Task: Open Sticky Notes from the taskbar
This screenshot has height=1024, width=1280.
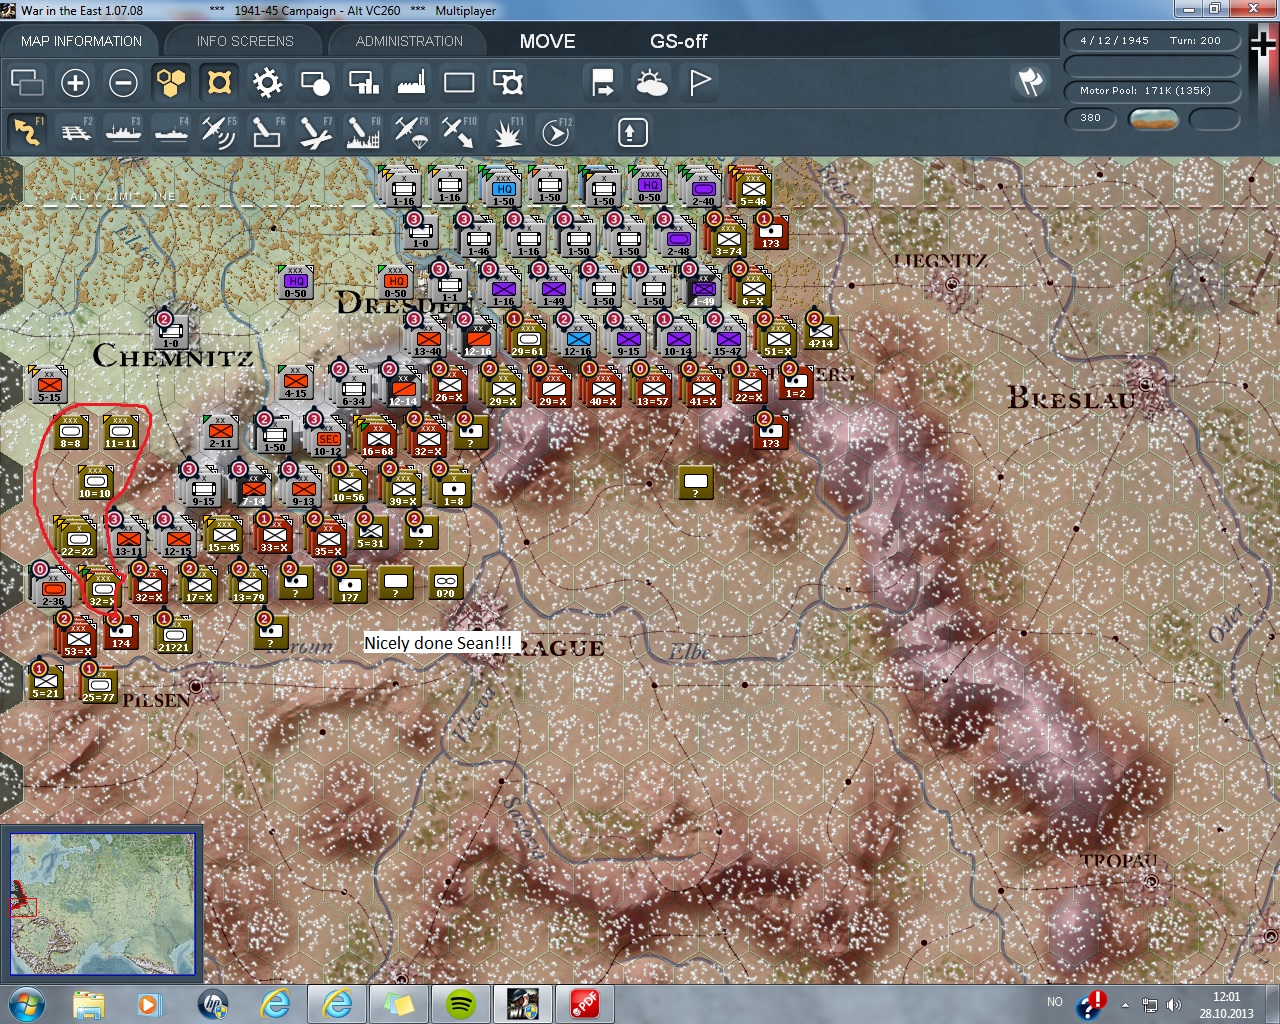Action: pyautogui.click(x=399, y=1003)
